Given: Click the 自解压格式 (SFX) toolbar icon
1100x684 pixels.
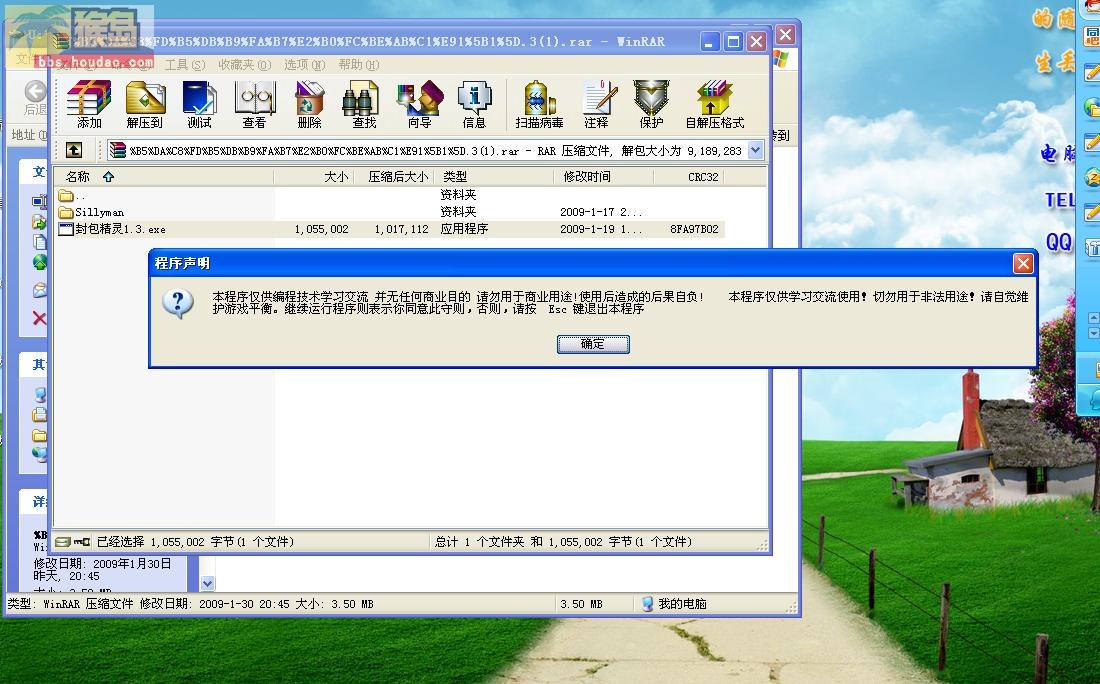Looking at the screenshot, I should pyautogui.click(x=715, y=105).
